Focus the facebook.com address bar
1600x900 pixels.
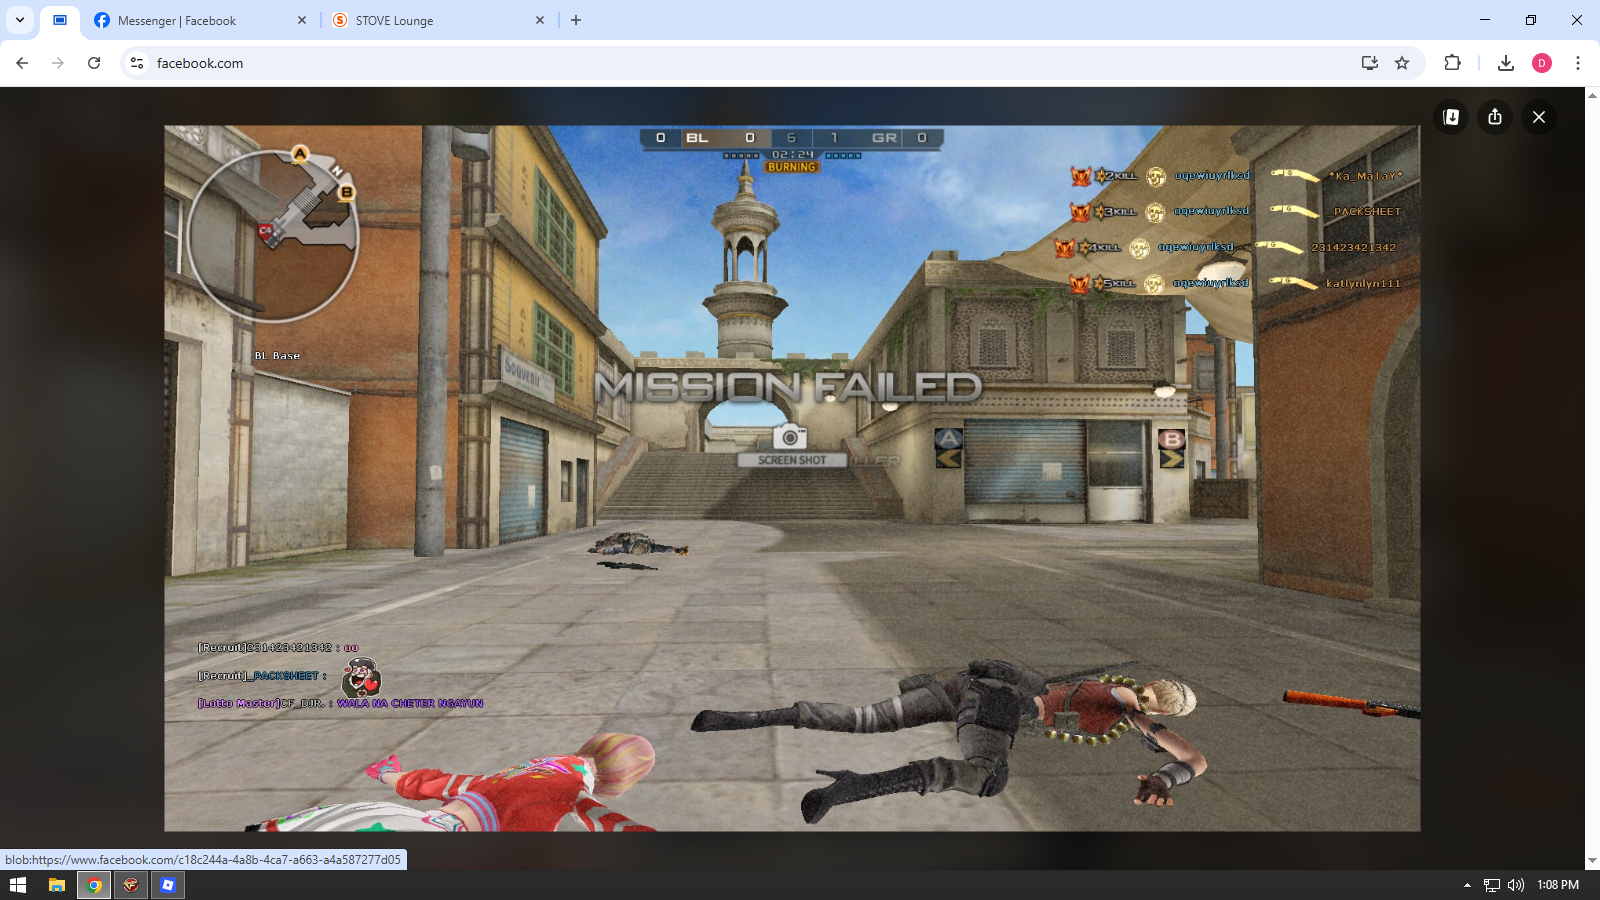point(750,63)
